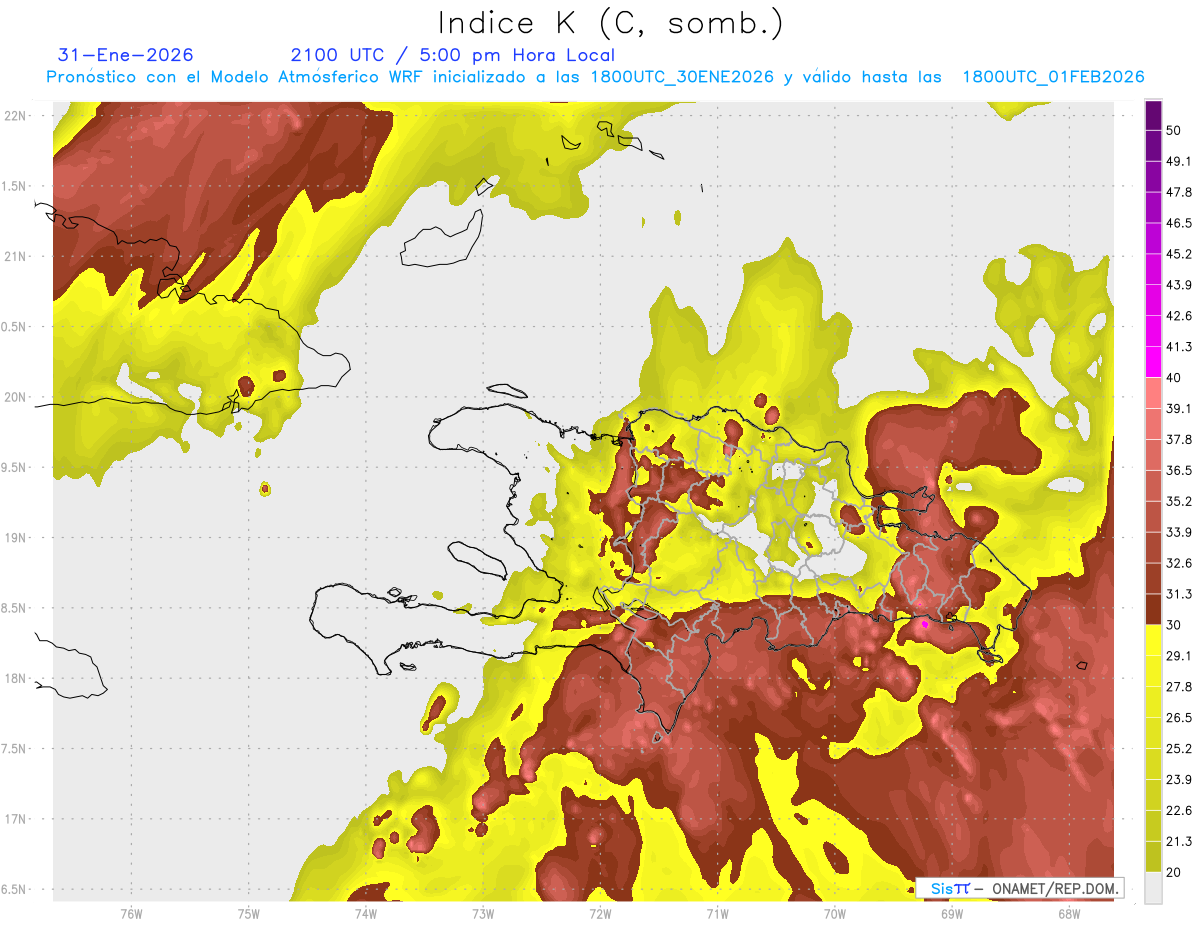Click the colorbar value label 20
The width and height of the screenshot is (1200, 927).
click(x=1174, y=871)
